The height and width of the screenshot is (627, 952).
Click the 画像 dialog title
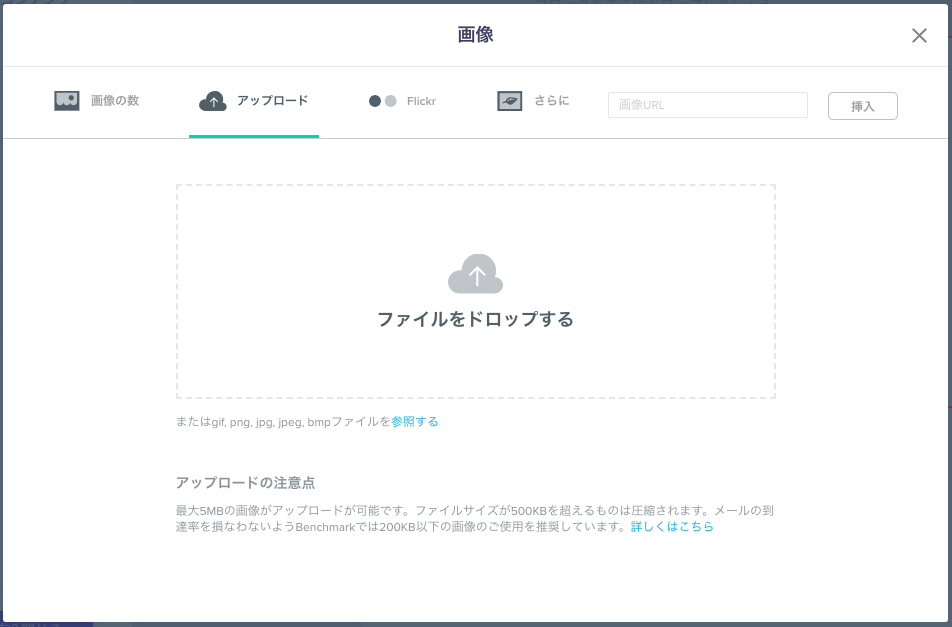coord(475,35)
